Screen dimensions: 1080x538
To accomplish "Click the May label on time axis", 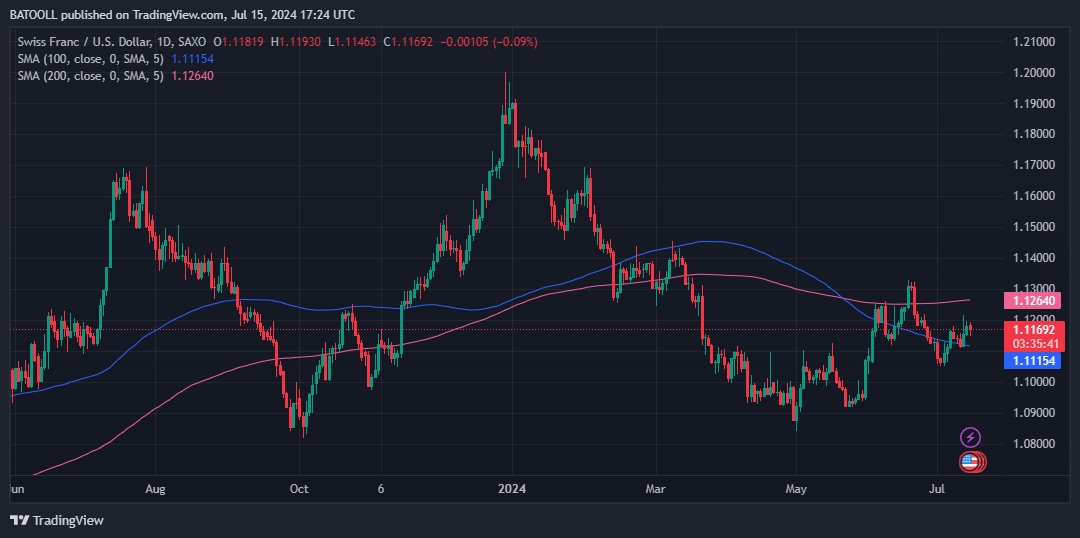I will click(x=796, y=489).
